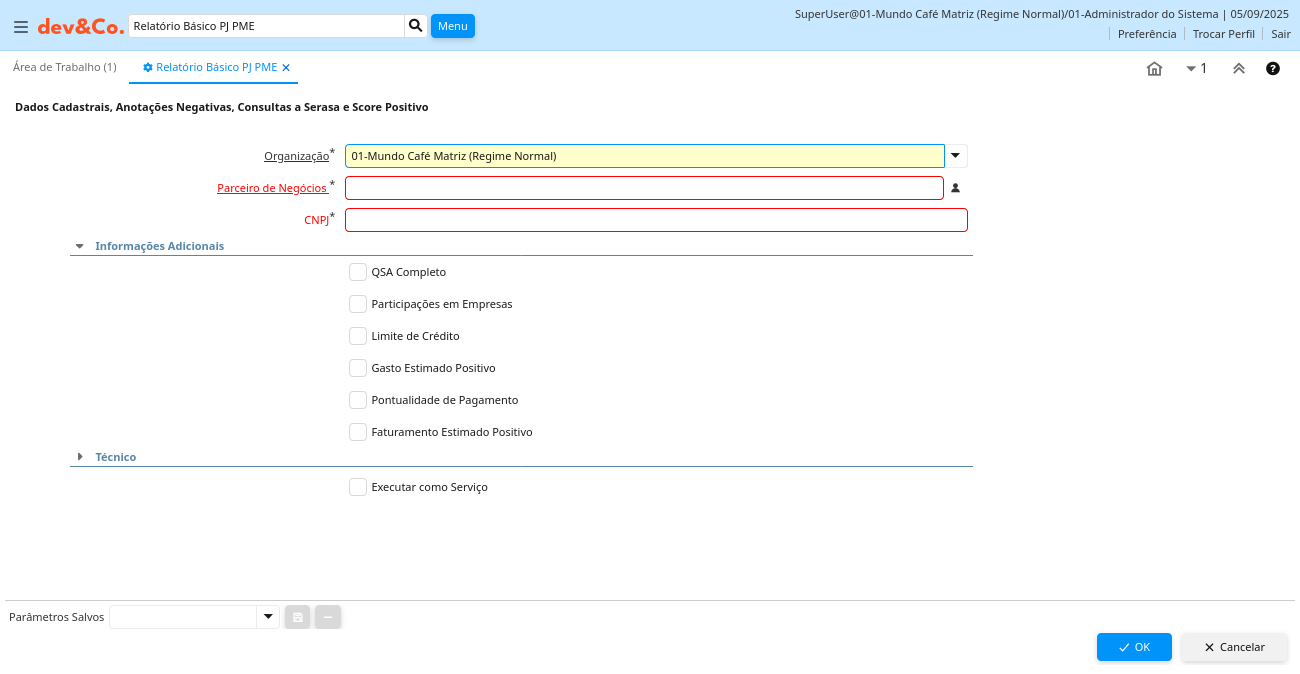Collapse the Informações Adicionais section
This screenshot has width=1300, height=674.
click(x=80, y=246)
